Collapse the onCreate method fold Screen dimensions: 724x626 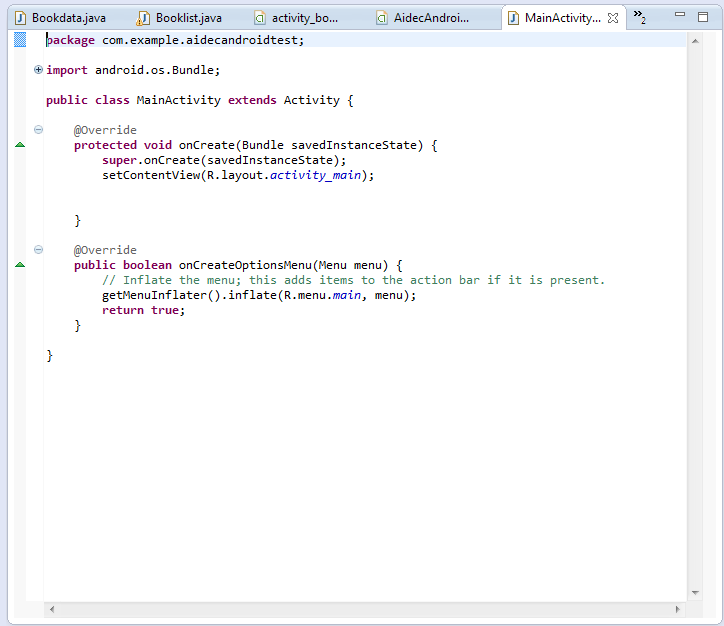tap(38, 130)
